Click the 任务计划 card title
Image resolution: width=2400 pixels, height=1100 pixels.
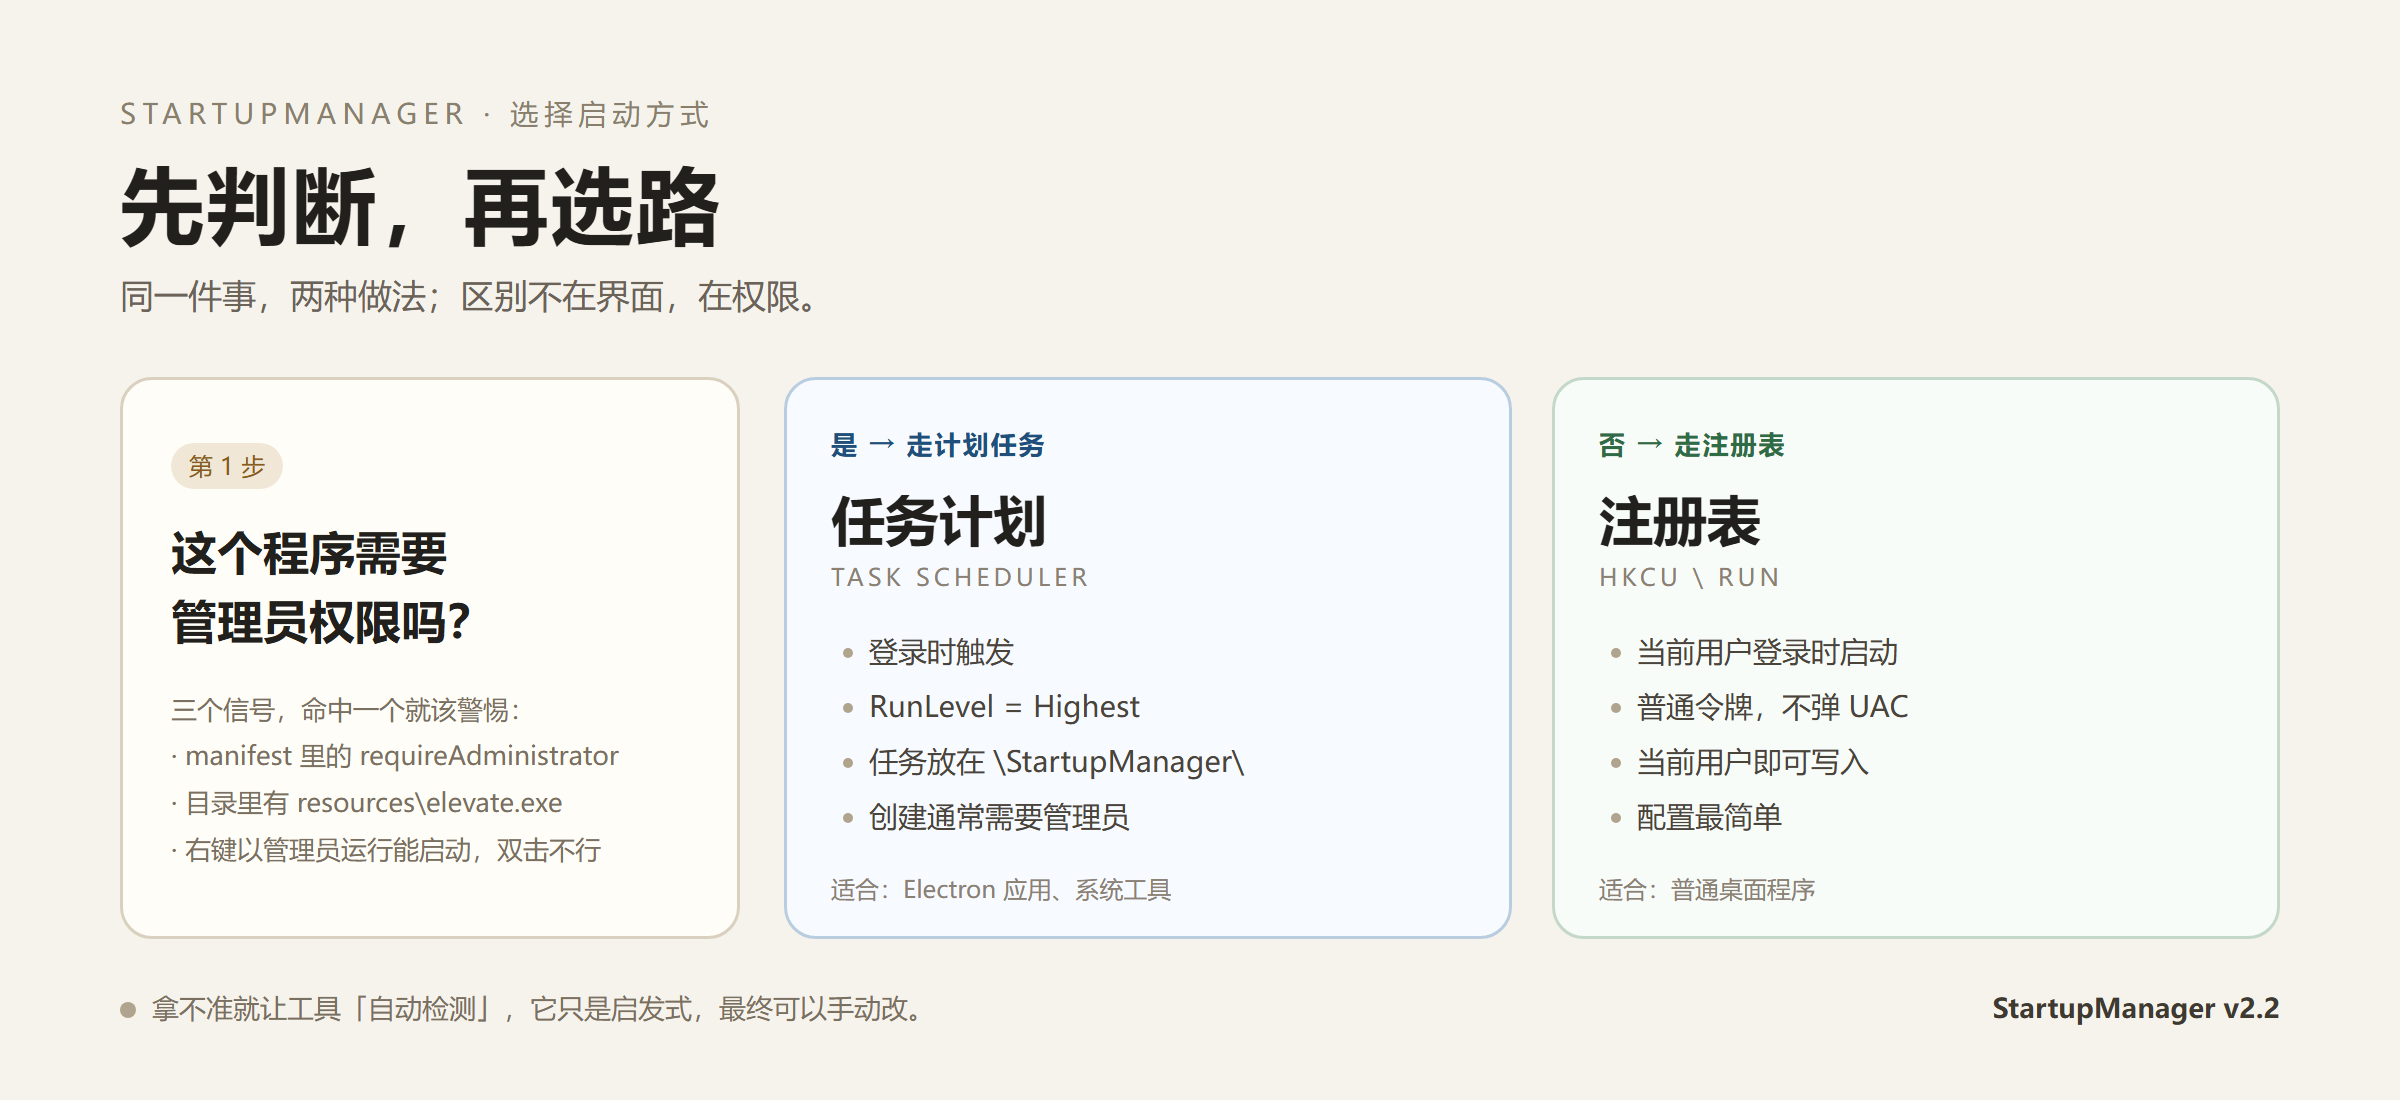pos(938,521)
